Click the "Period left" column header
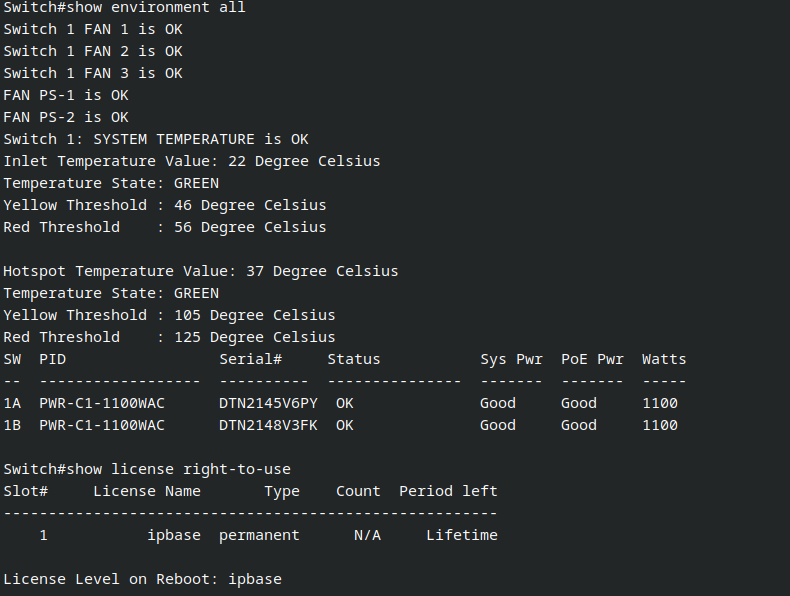Screen dimensions: 790x596 pos(448,491)
